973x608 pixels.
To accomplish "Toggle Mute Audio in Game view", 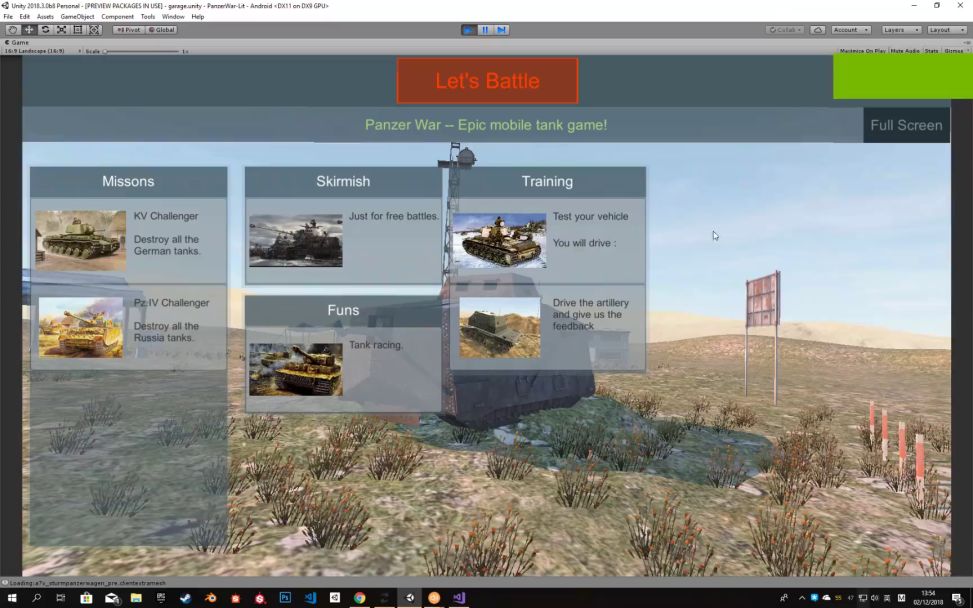I will click(904, 51).
